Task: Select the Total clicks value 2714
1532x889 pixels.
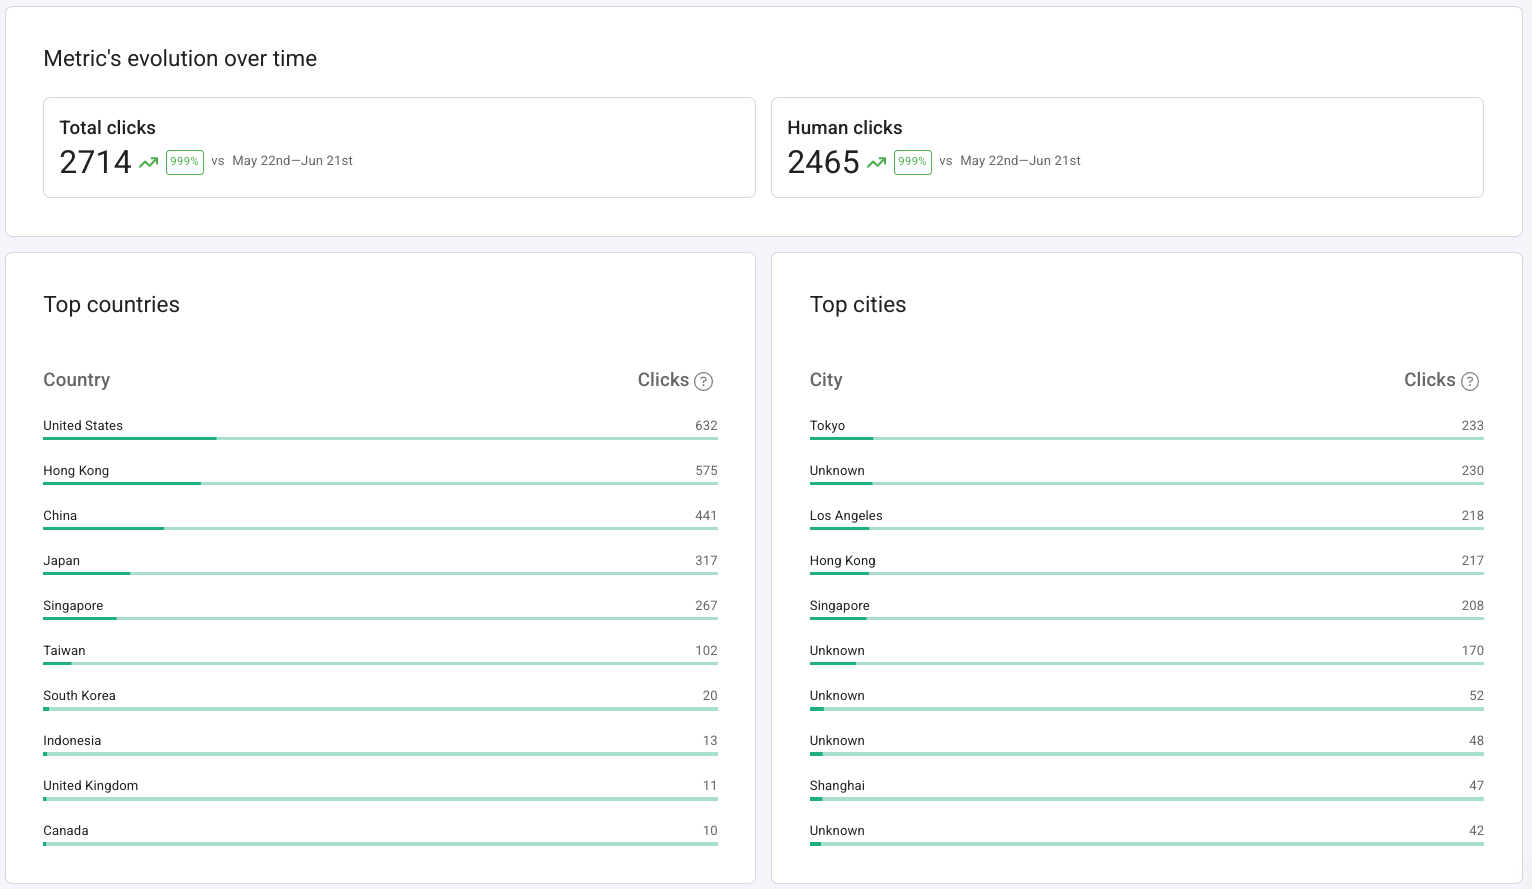Action: [95, 162]
